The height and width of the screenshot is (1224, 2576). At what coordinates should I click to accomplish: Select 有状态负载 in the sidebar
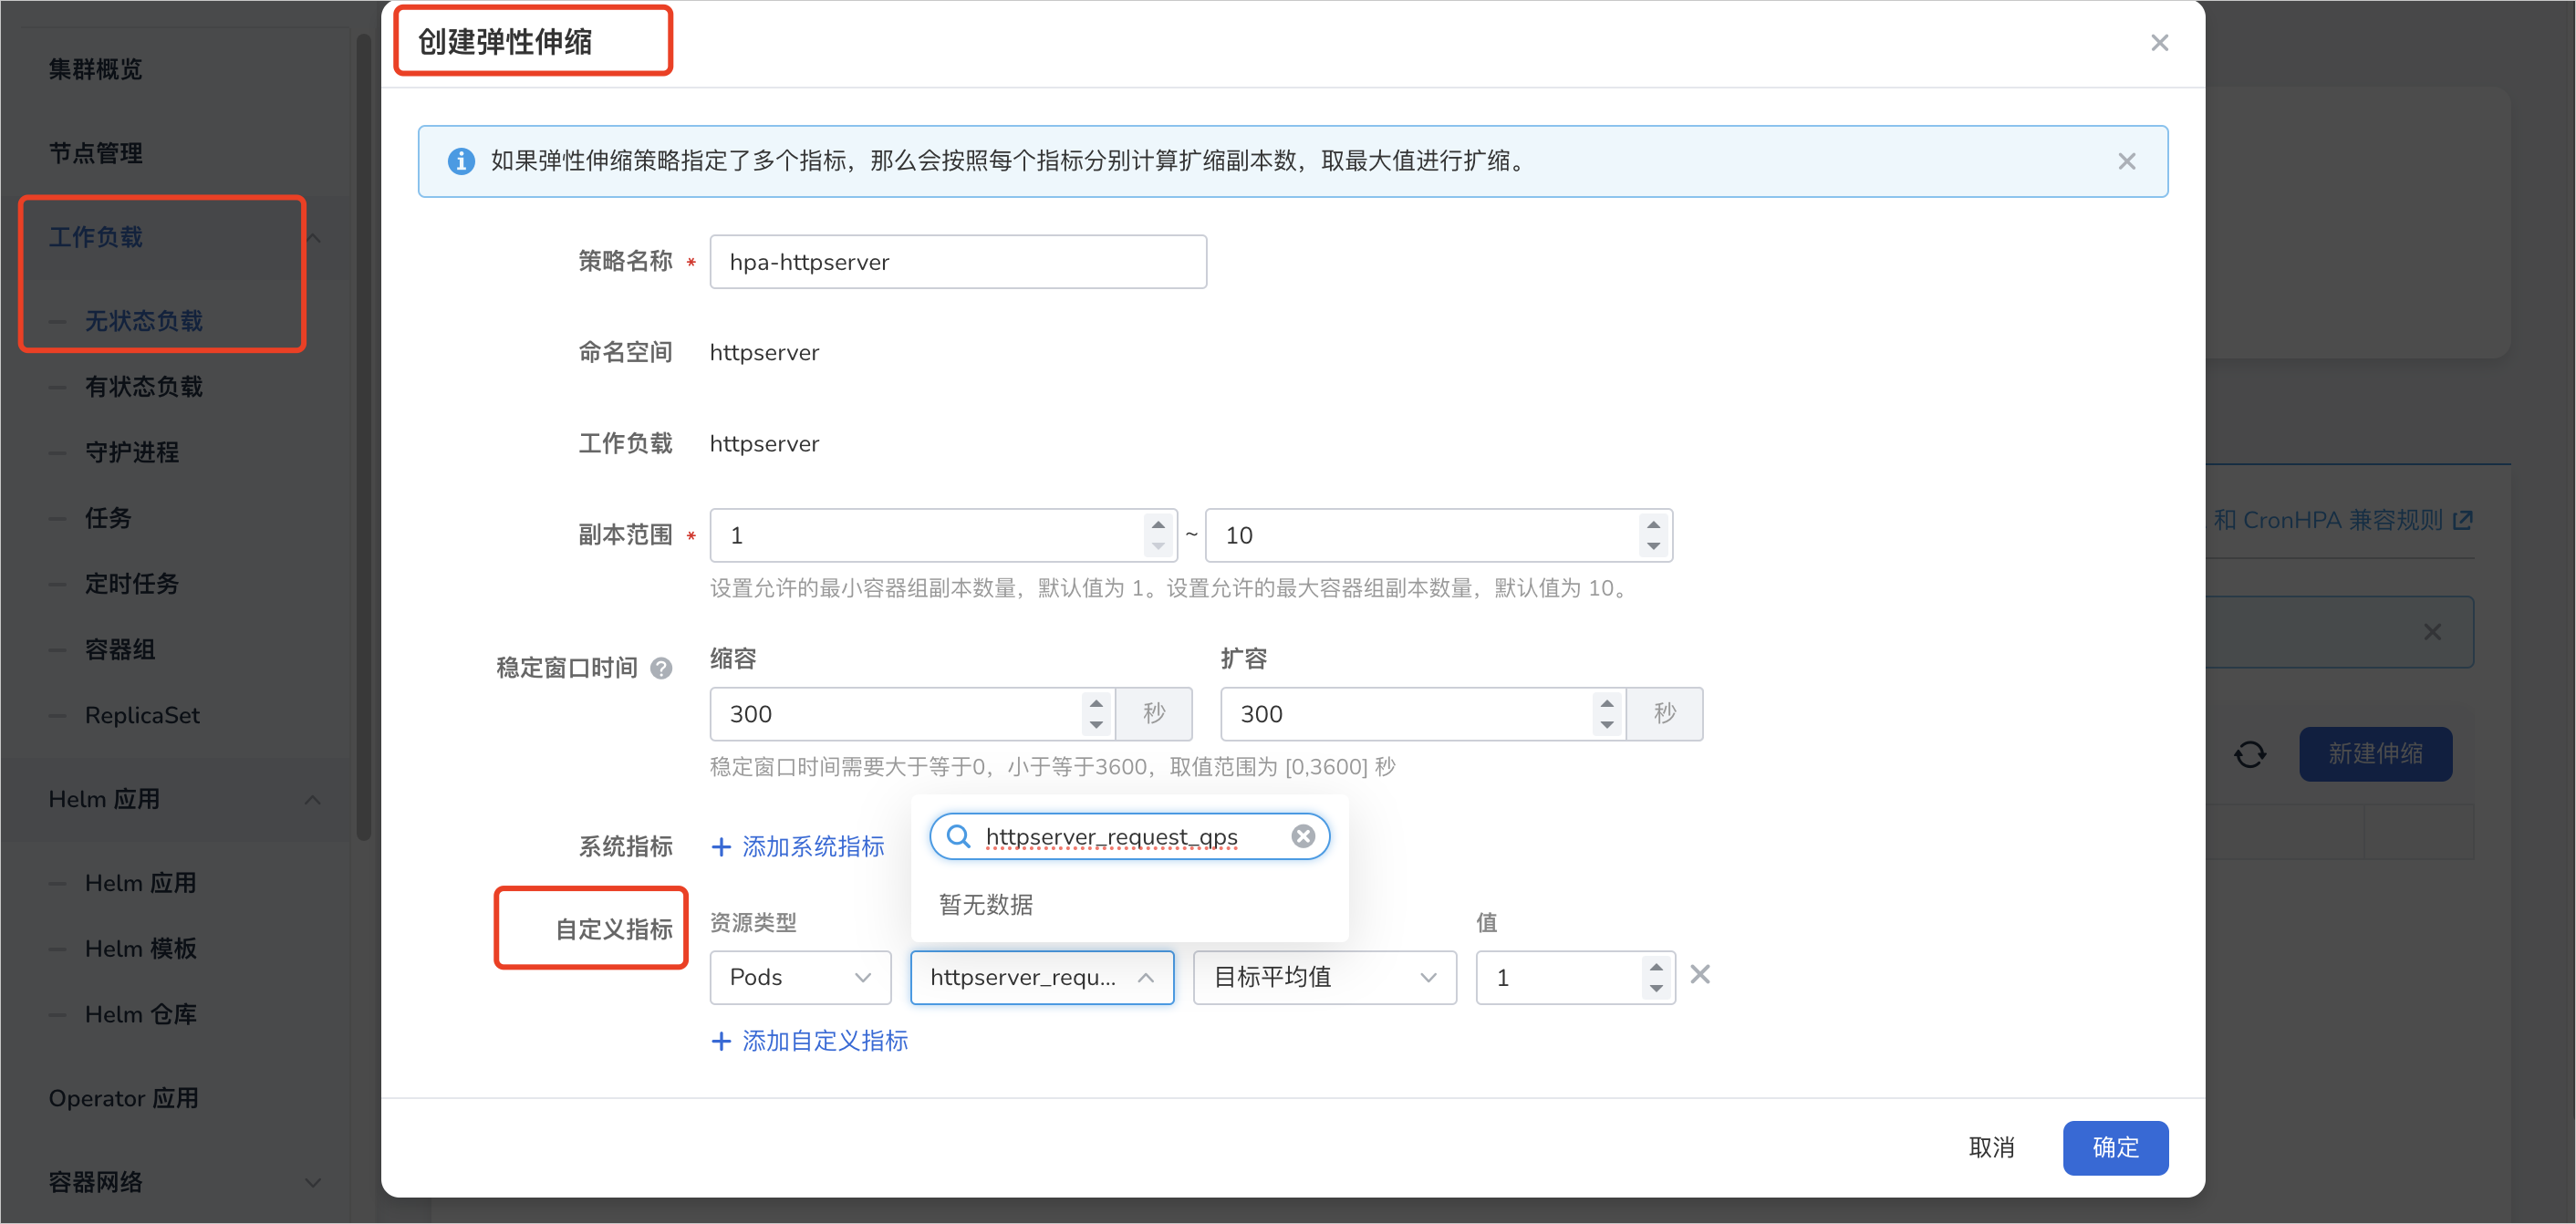(x=144, y=387)
